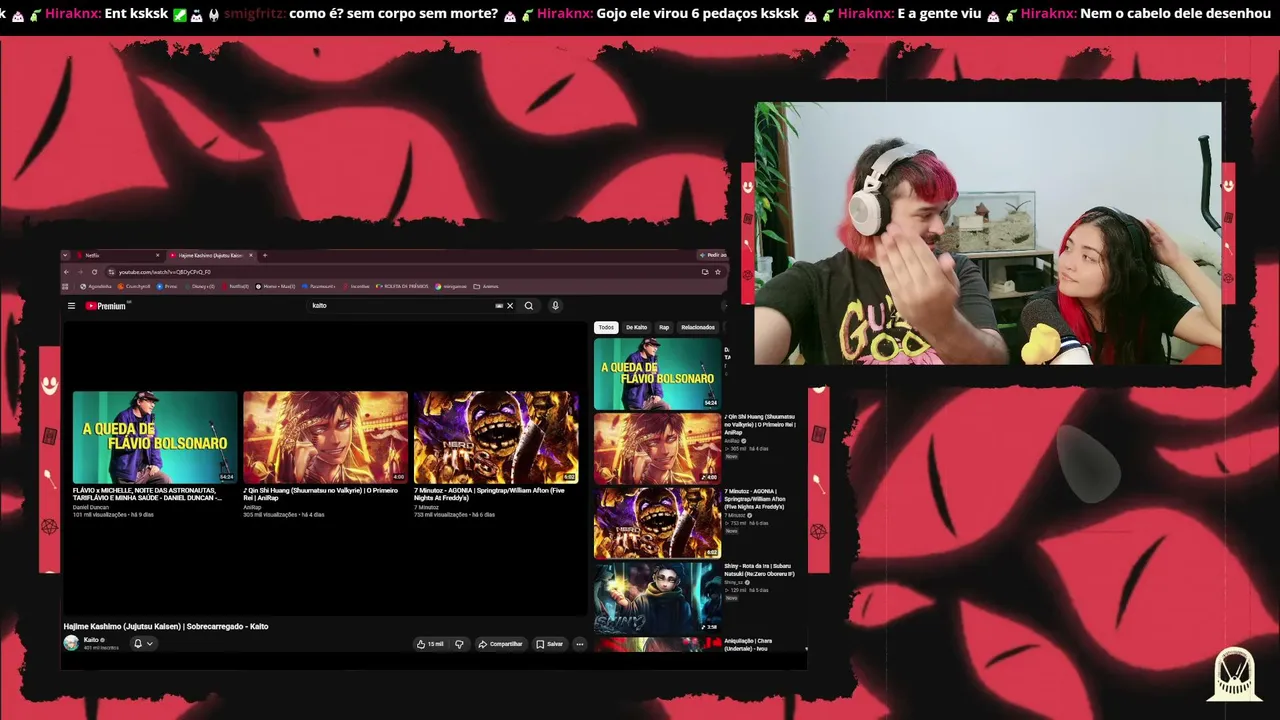The width and height of the screenshot is (1280, 720).
Task: Select the Todos filter chip
Action: tap(606, 327)
